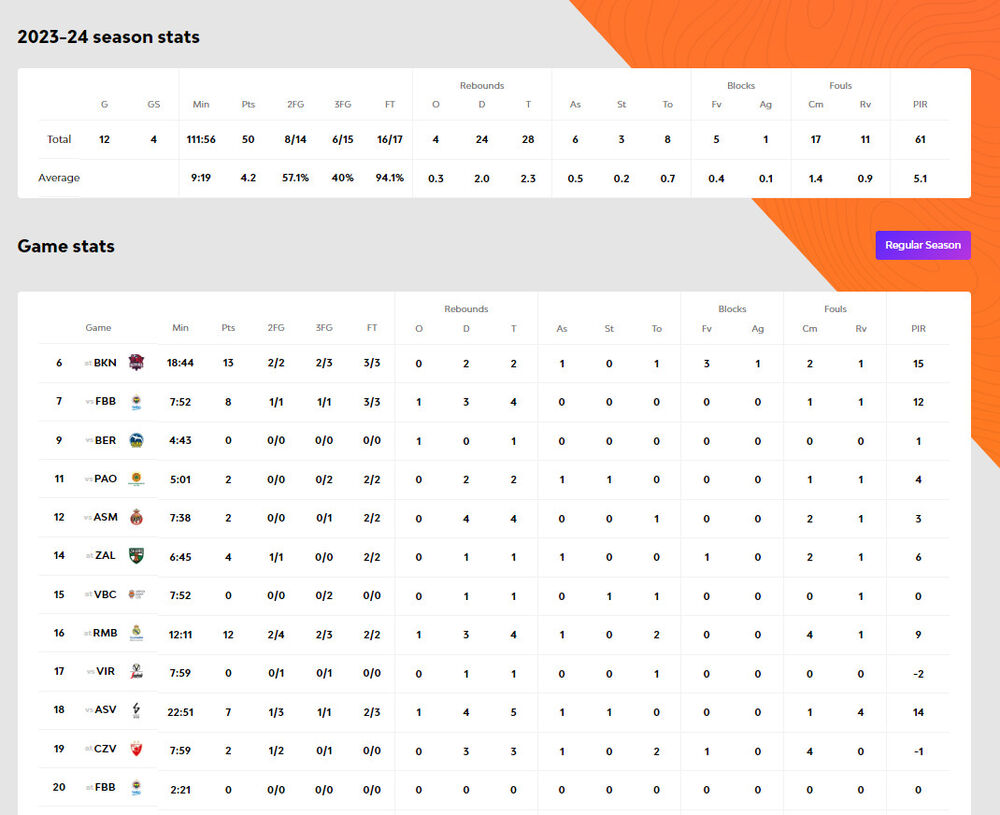Click the Pts column header in Game stats

click(228, 328)
